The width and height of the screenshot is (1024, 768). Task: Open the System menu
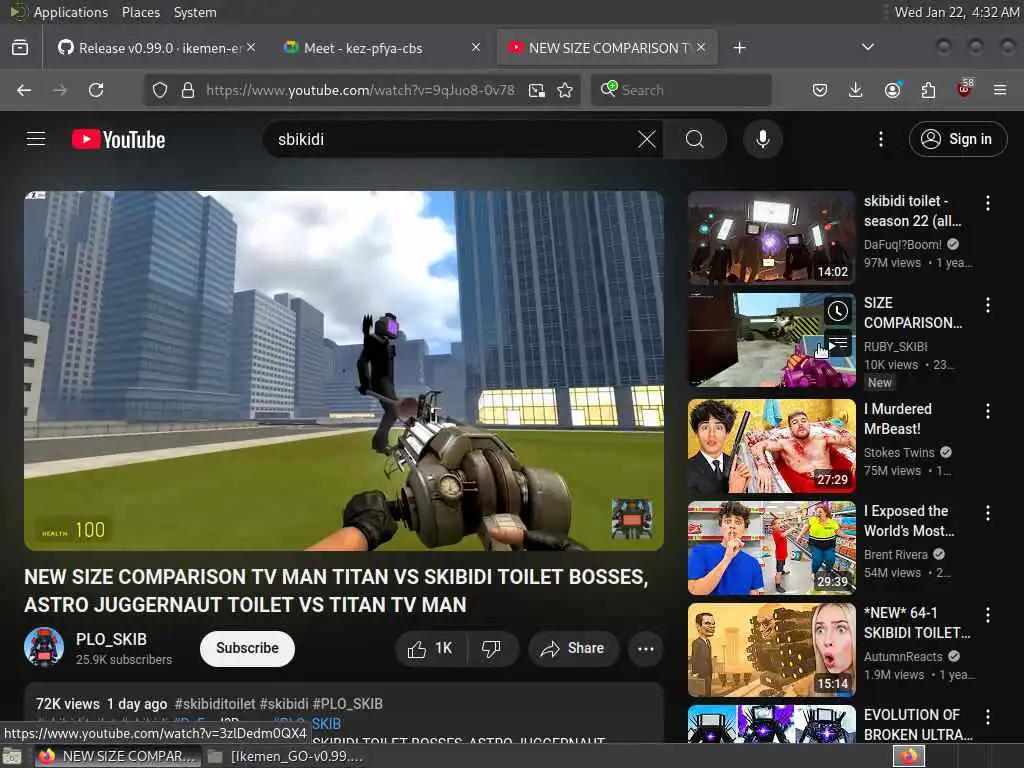click(195, 12)
